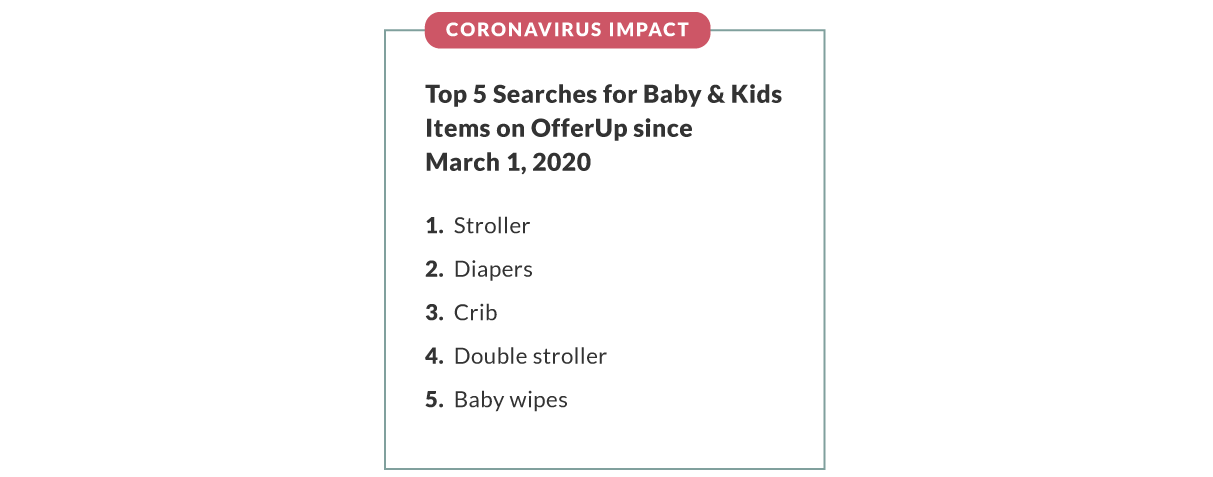Select the Stroller list item
The image size is (1213, 477).
point(491,226)
